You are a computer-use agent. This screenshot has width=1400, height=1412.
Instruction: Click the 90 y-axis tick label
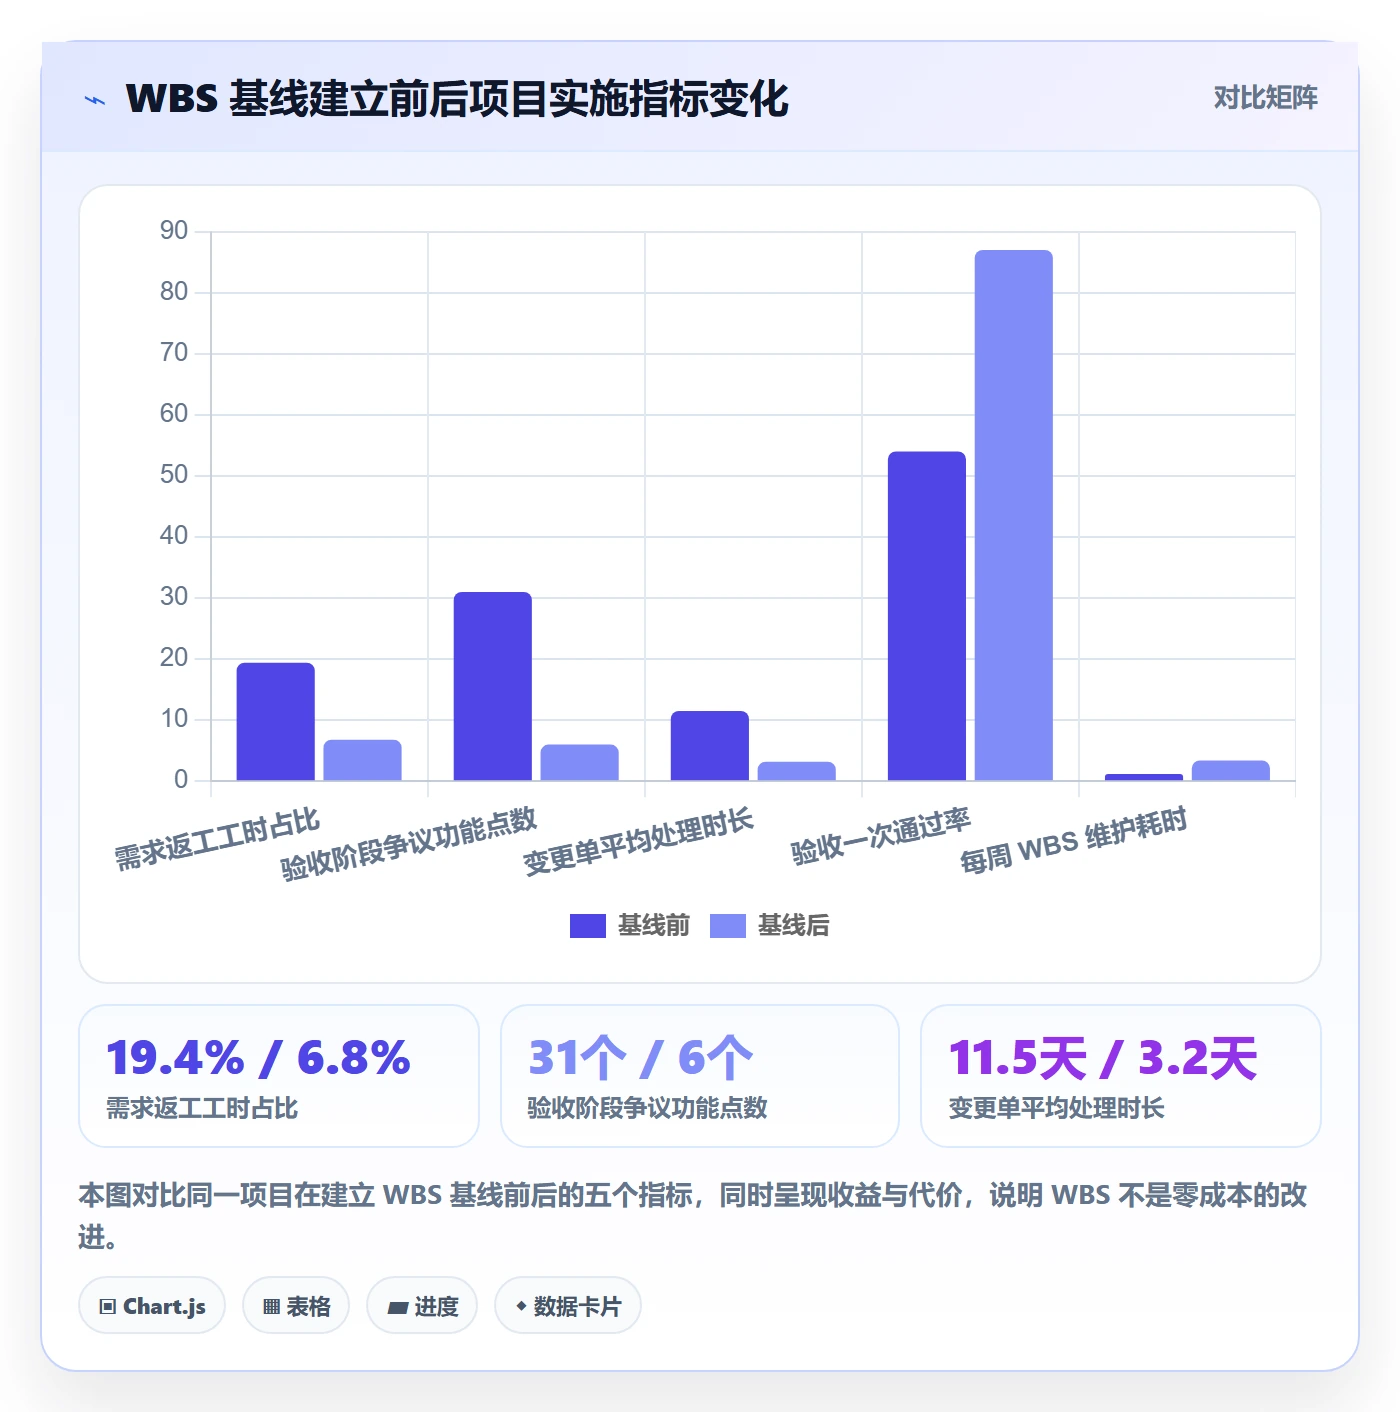coord(174,231)
